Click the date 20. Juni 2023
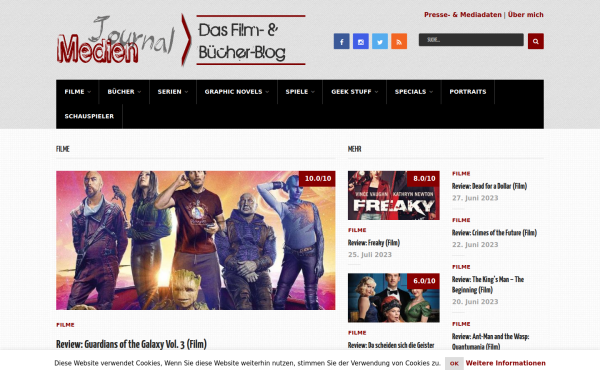Viewport: 600px width, 375px height. point(475,302)
